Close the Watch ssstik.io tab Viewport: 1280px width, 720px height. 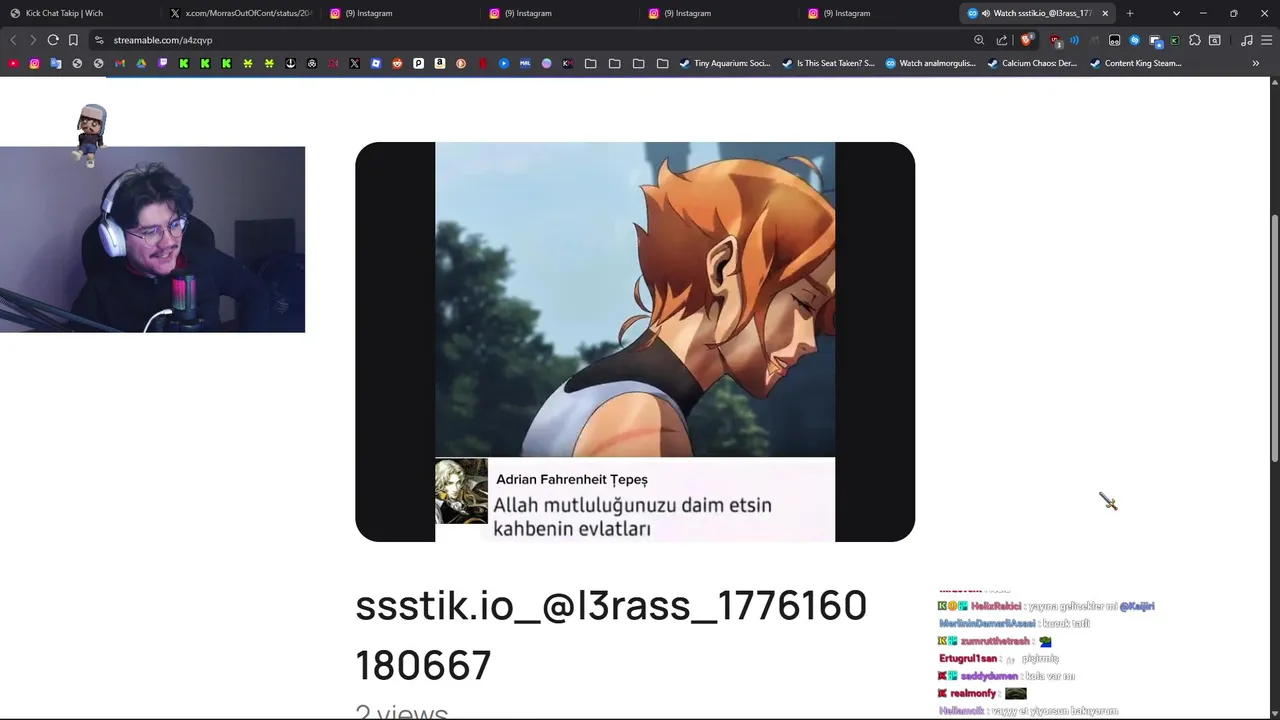click(1105, 13)
